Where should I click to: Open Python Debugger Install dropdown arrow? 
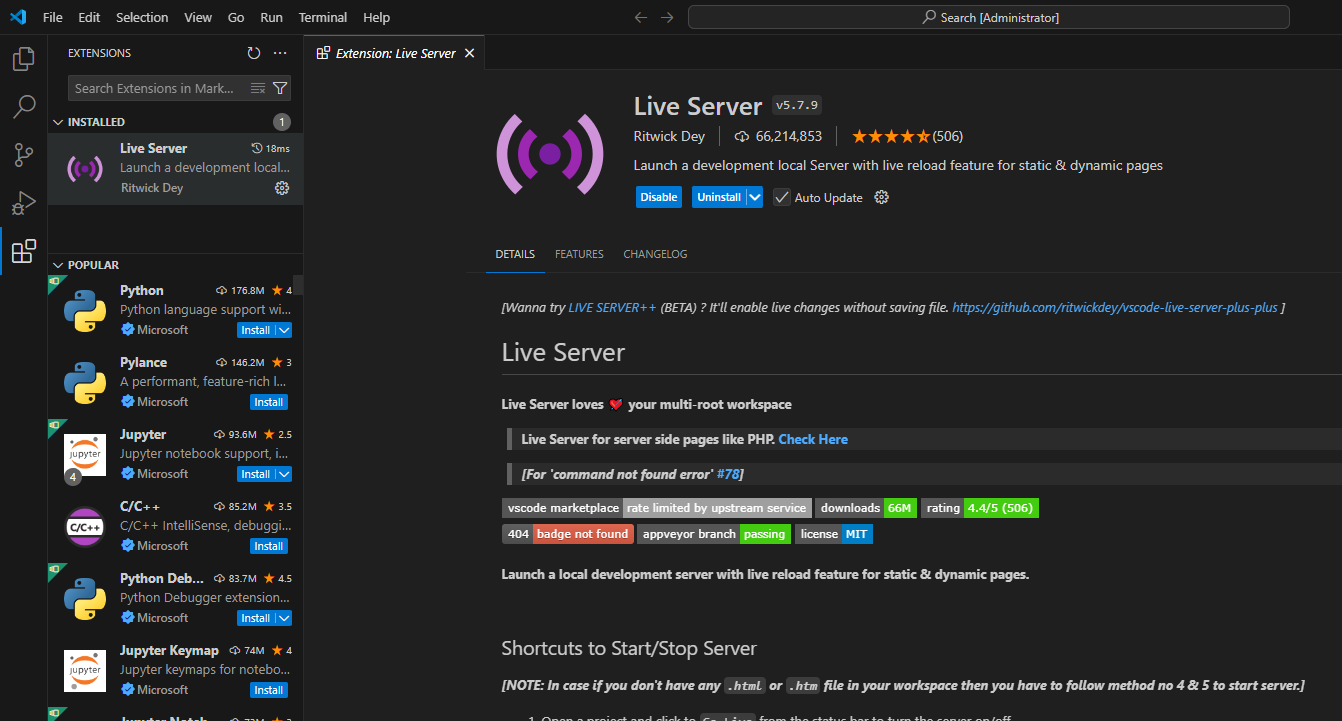[x=284, y=618]
